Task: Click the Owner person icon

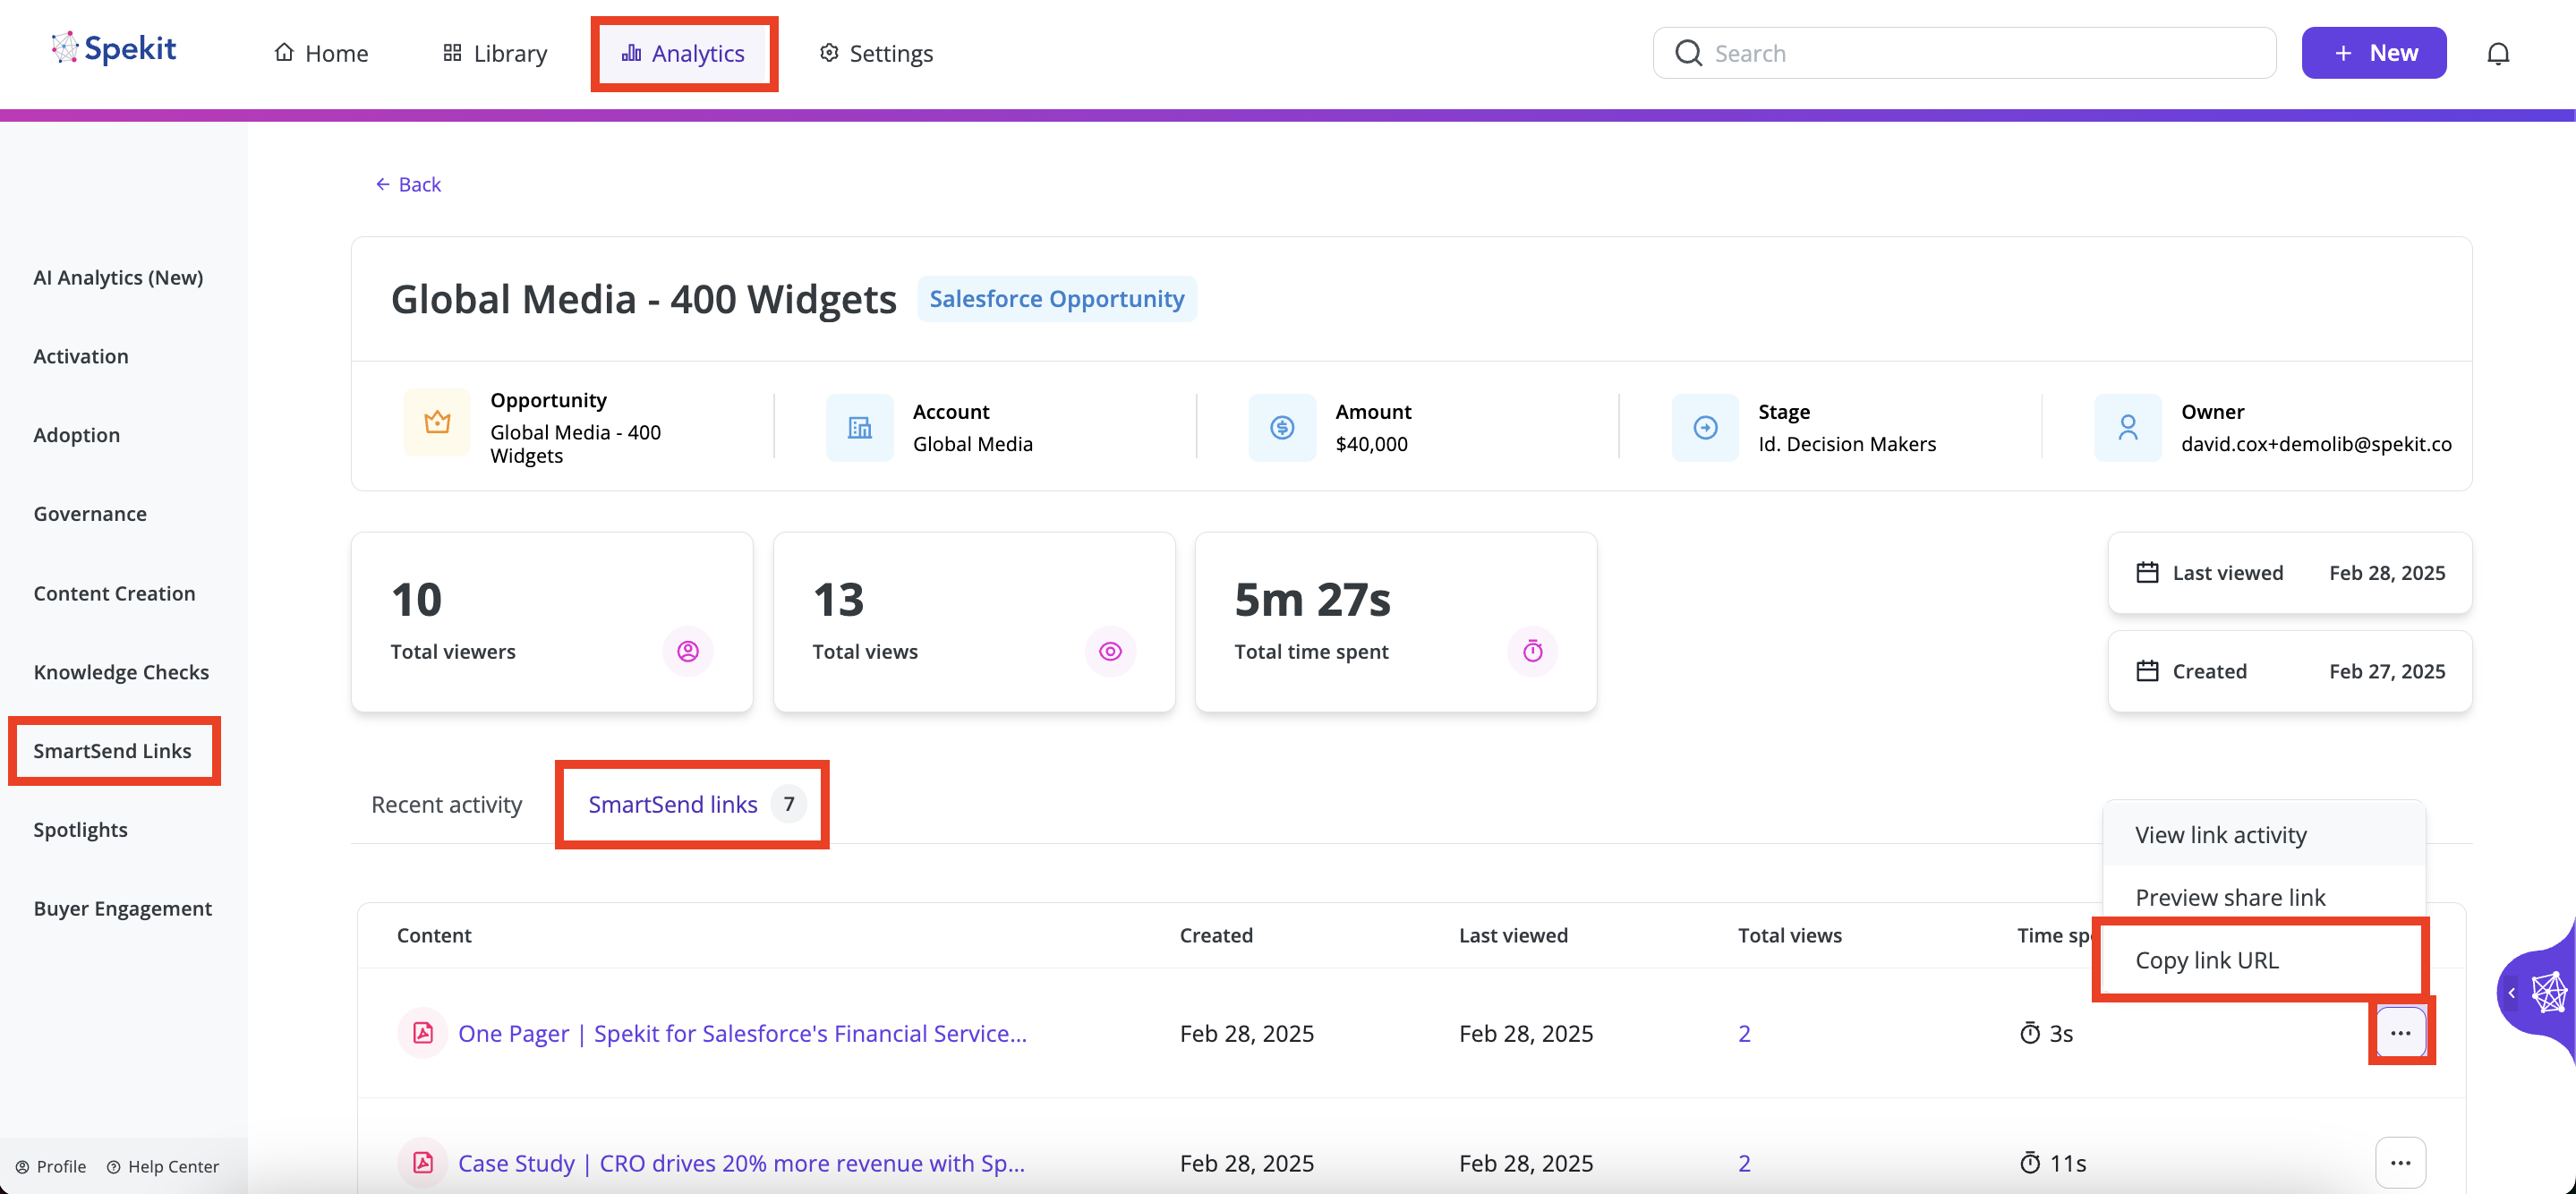Action: (2128, 428)
